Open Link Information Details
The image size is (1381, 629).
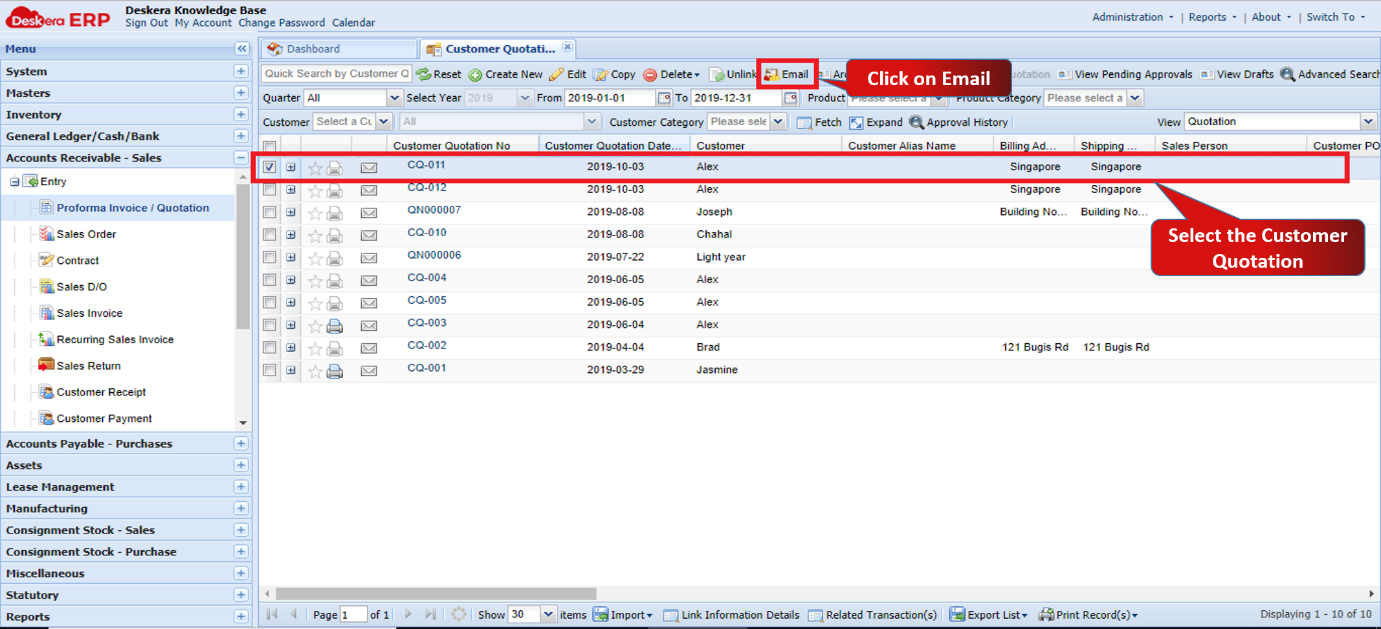point(732,615)
